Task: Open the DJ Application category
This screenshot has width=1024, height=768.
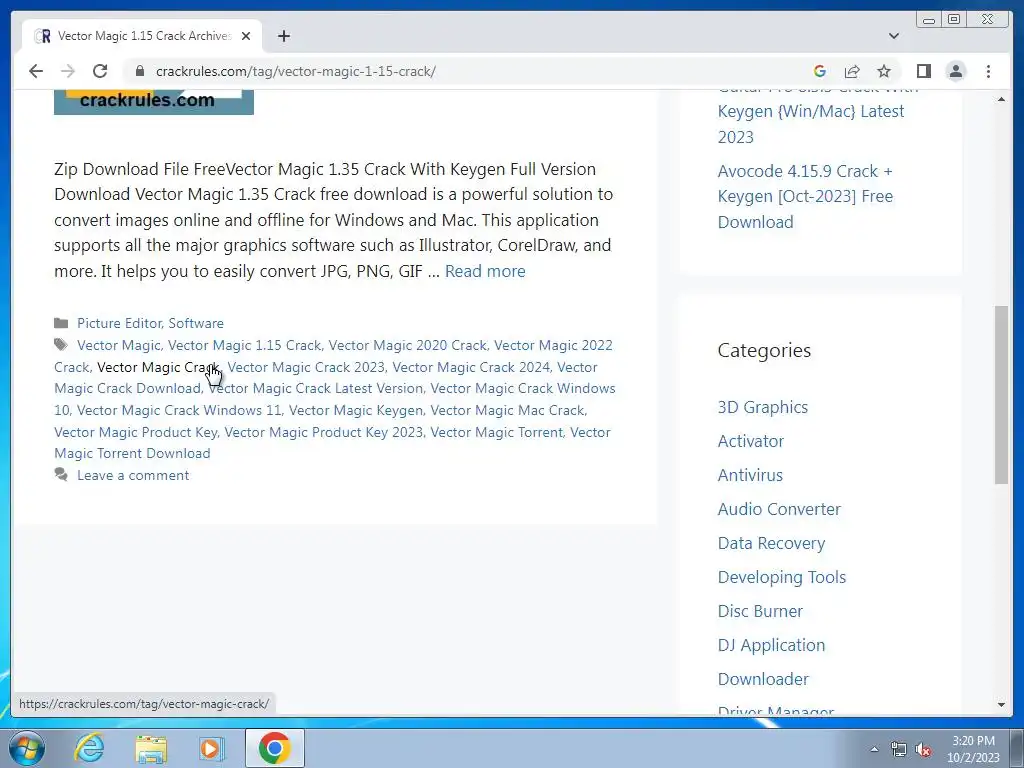Action: (771, 645)
